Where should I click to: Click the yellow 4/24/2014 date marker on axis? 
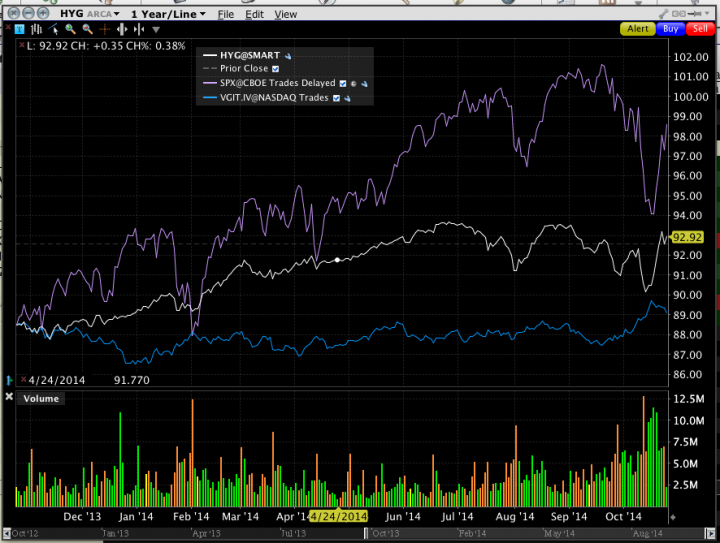(338, 516)
